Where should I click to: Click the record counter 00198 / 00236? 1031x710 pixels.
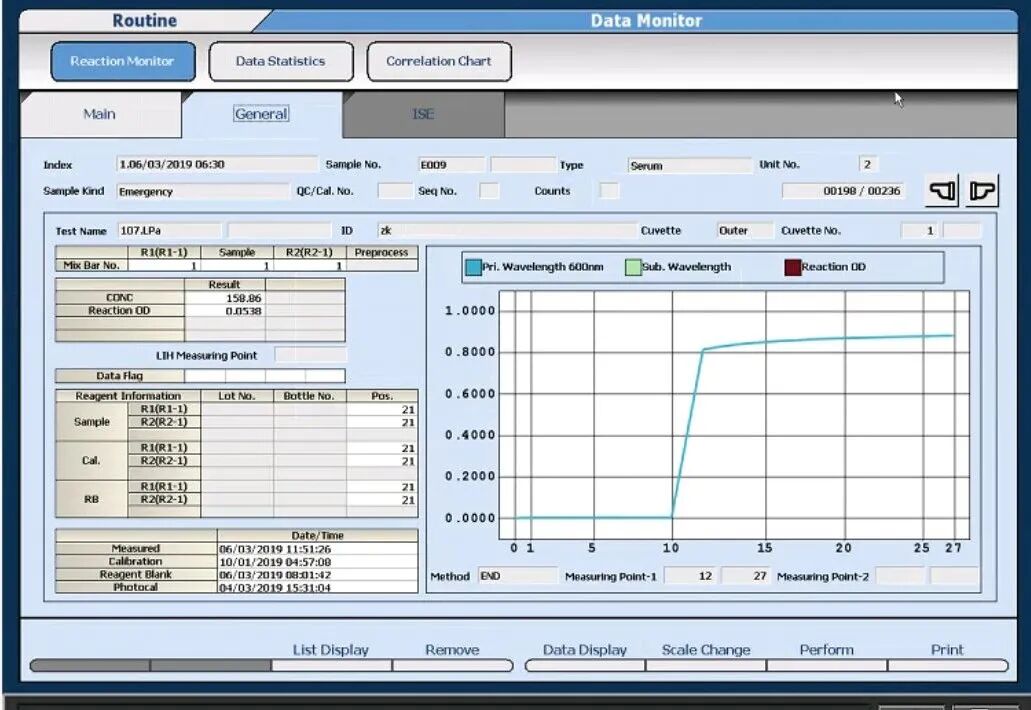(843, 191)
